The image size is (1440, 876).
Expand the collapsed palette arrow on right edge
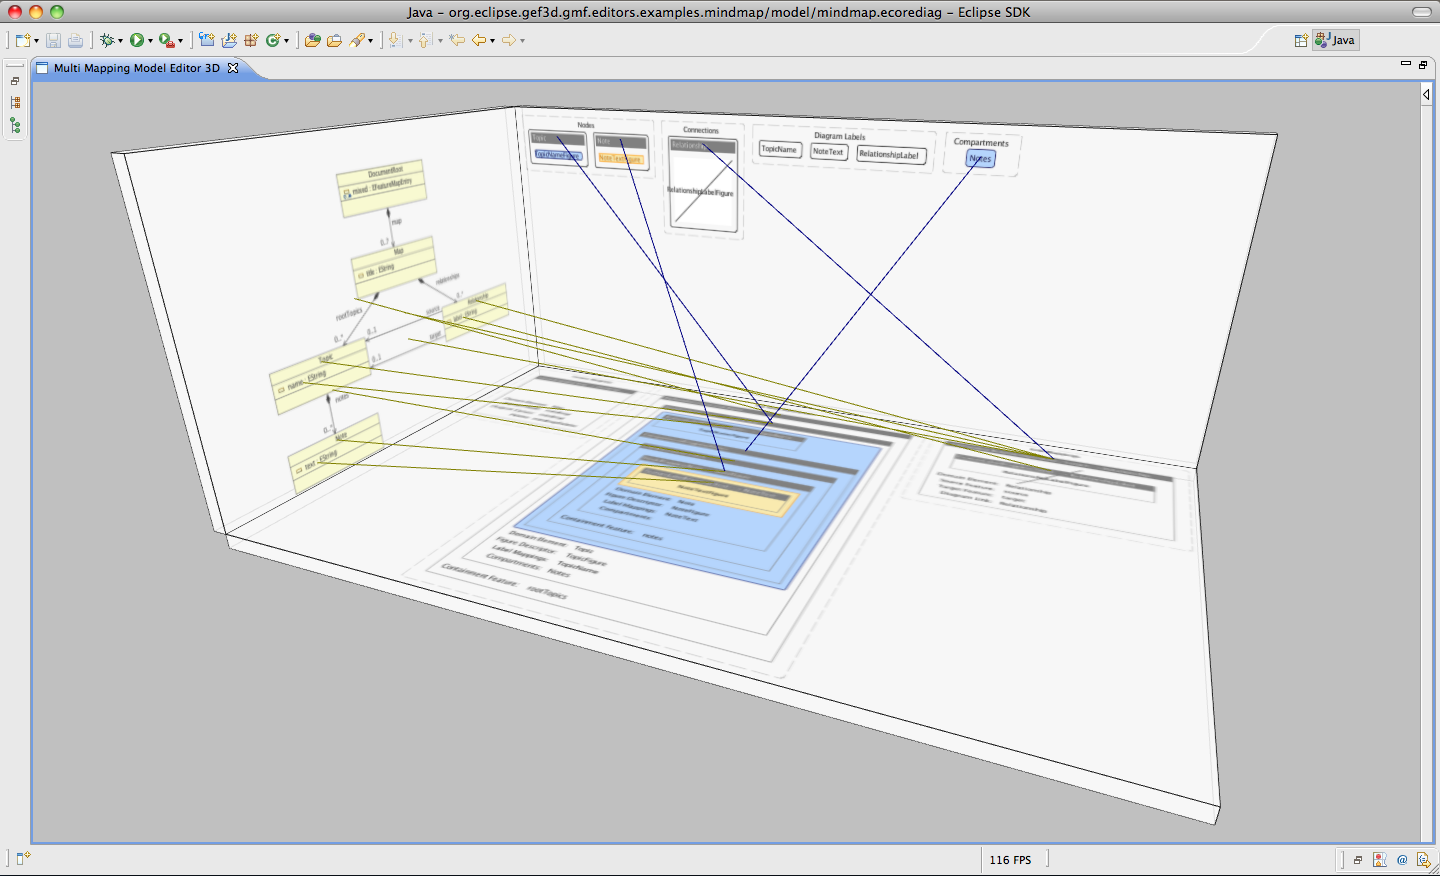click(x=1426, y=94)
